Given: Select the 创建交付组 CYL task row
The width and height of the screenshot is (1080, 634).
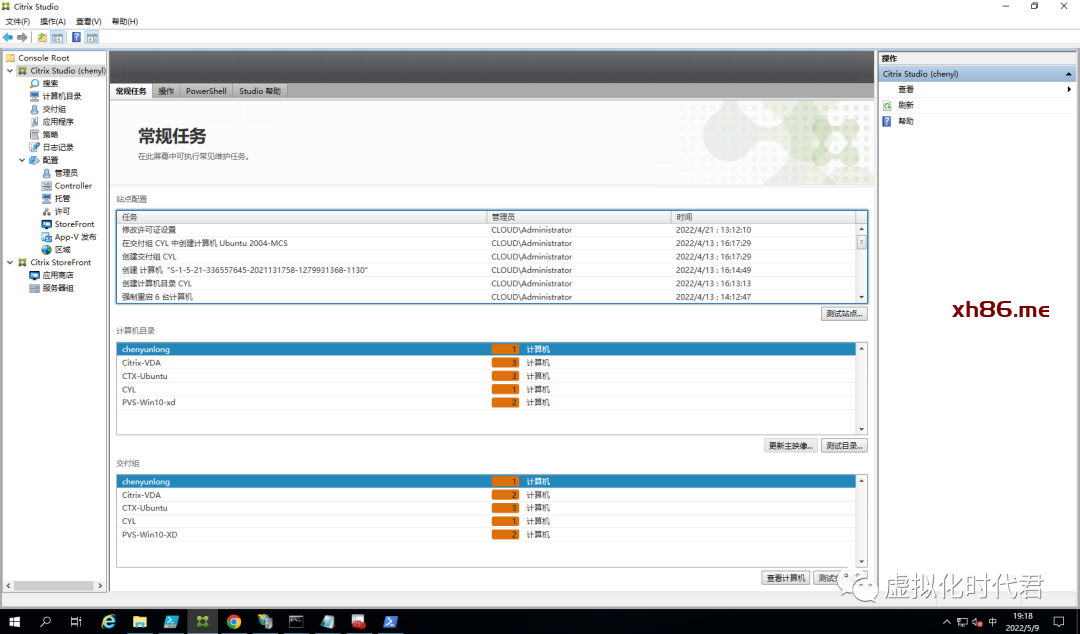Looking at the screenshot, I should click(x=486, y=257).
